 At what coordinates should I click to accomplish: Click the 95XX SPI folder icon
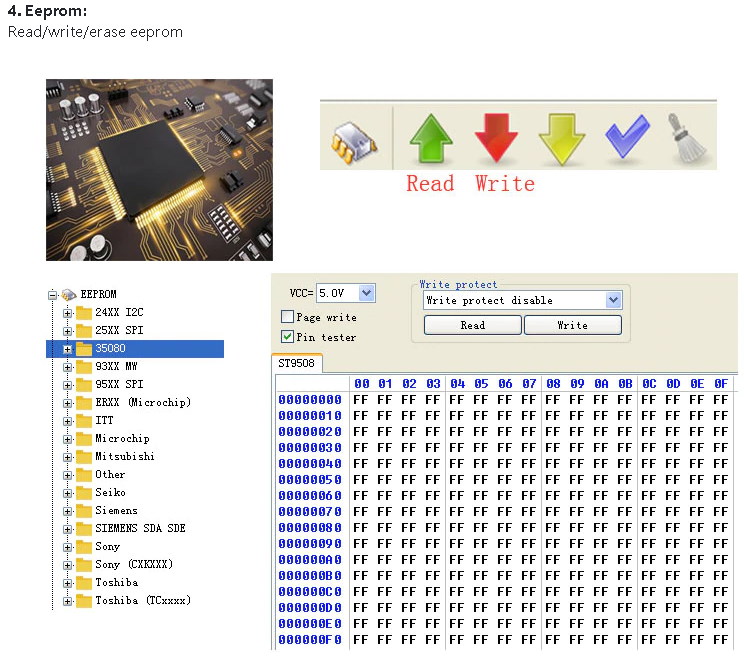(84, 385)
